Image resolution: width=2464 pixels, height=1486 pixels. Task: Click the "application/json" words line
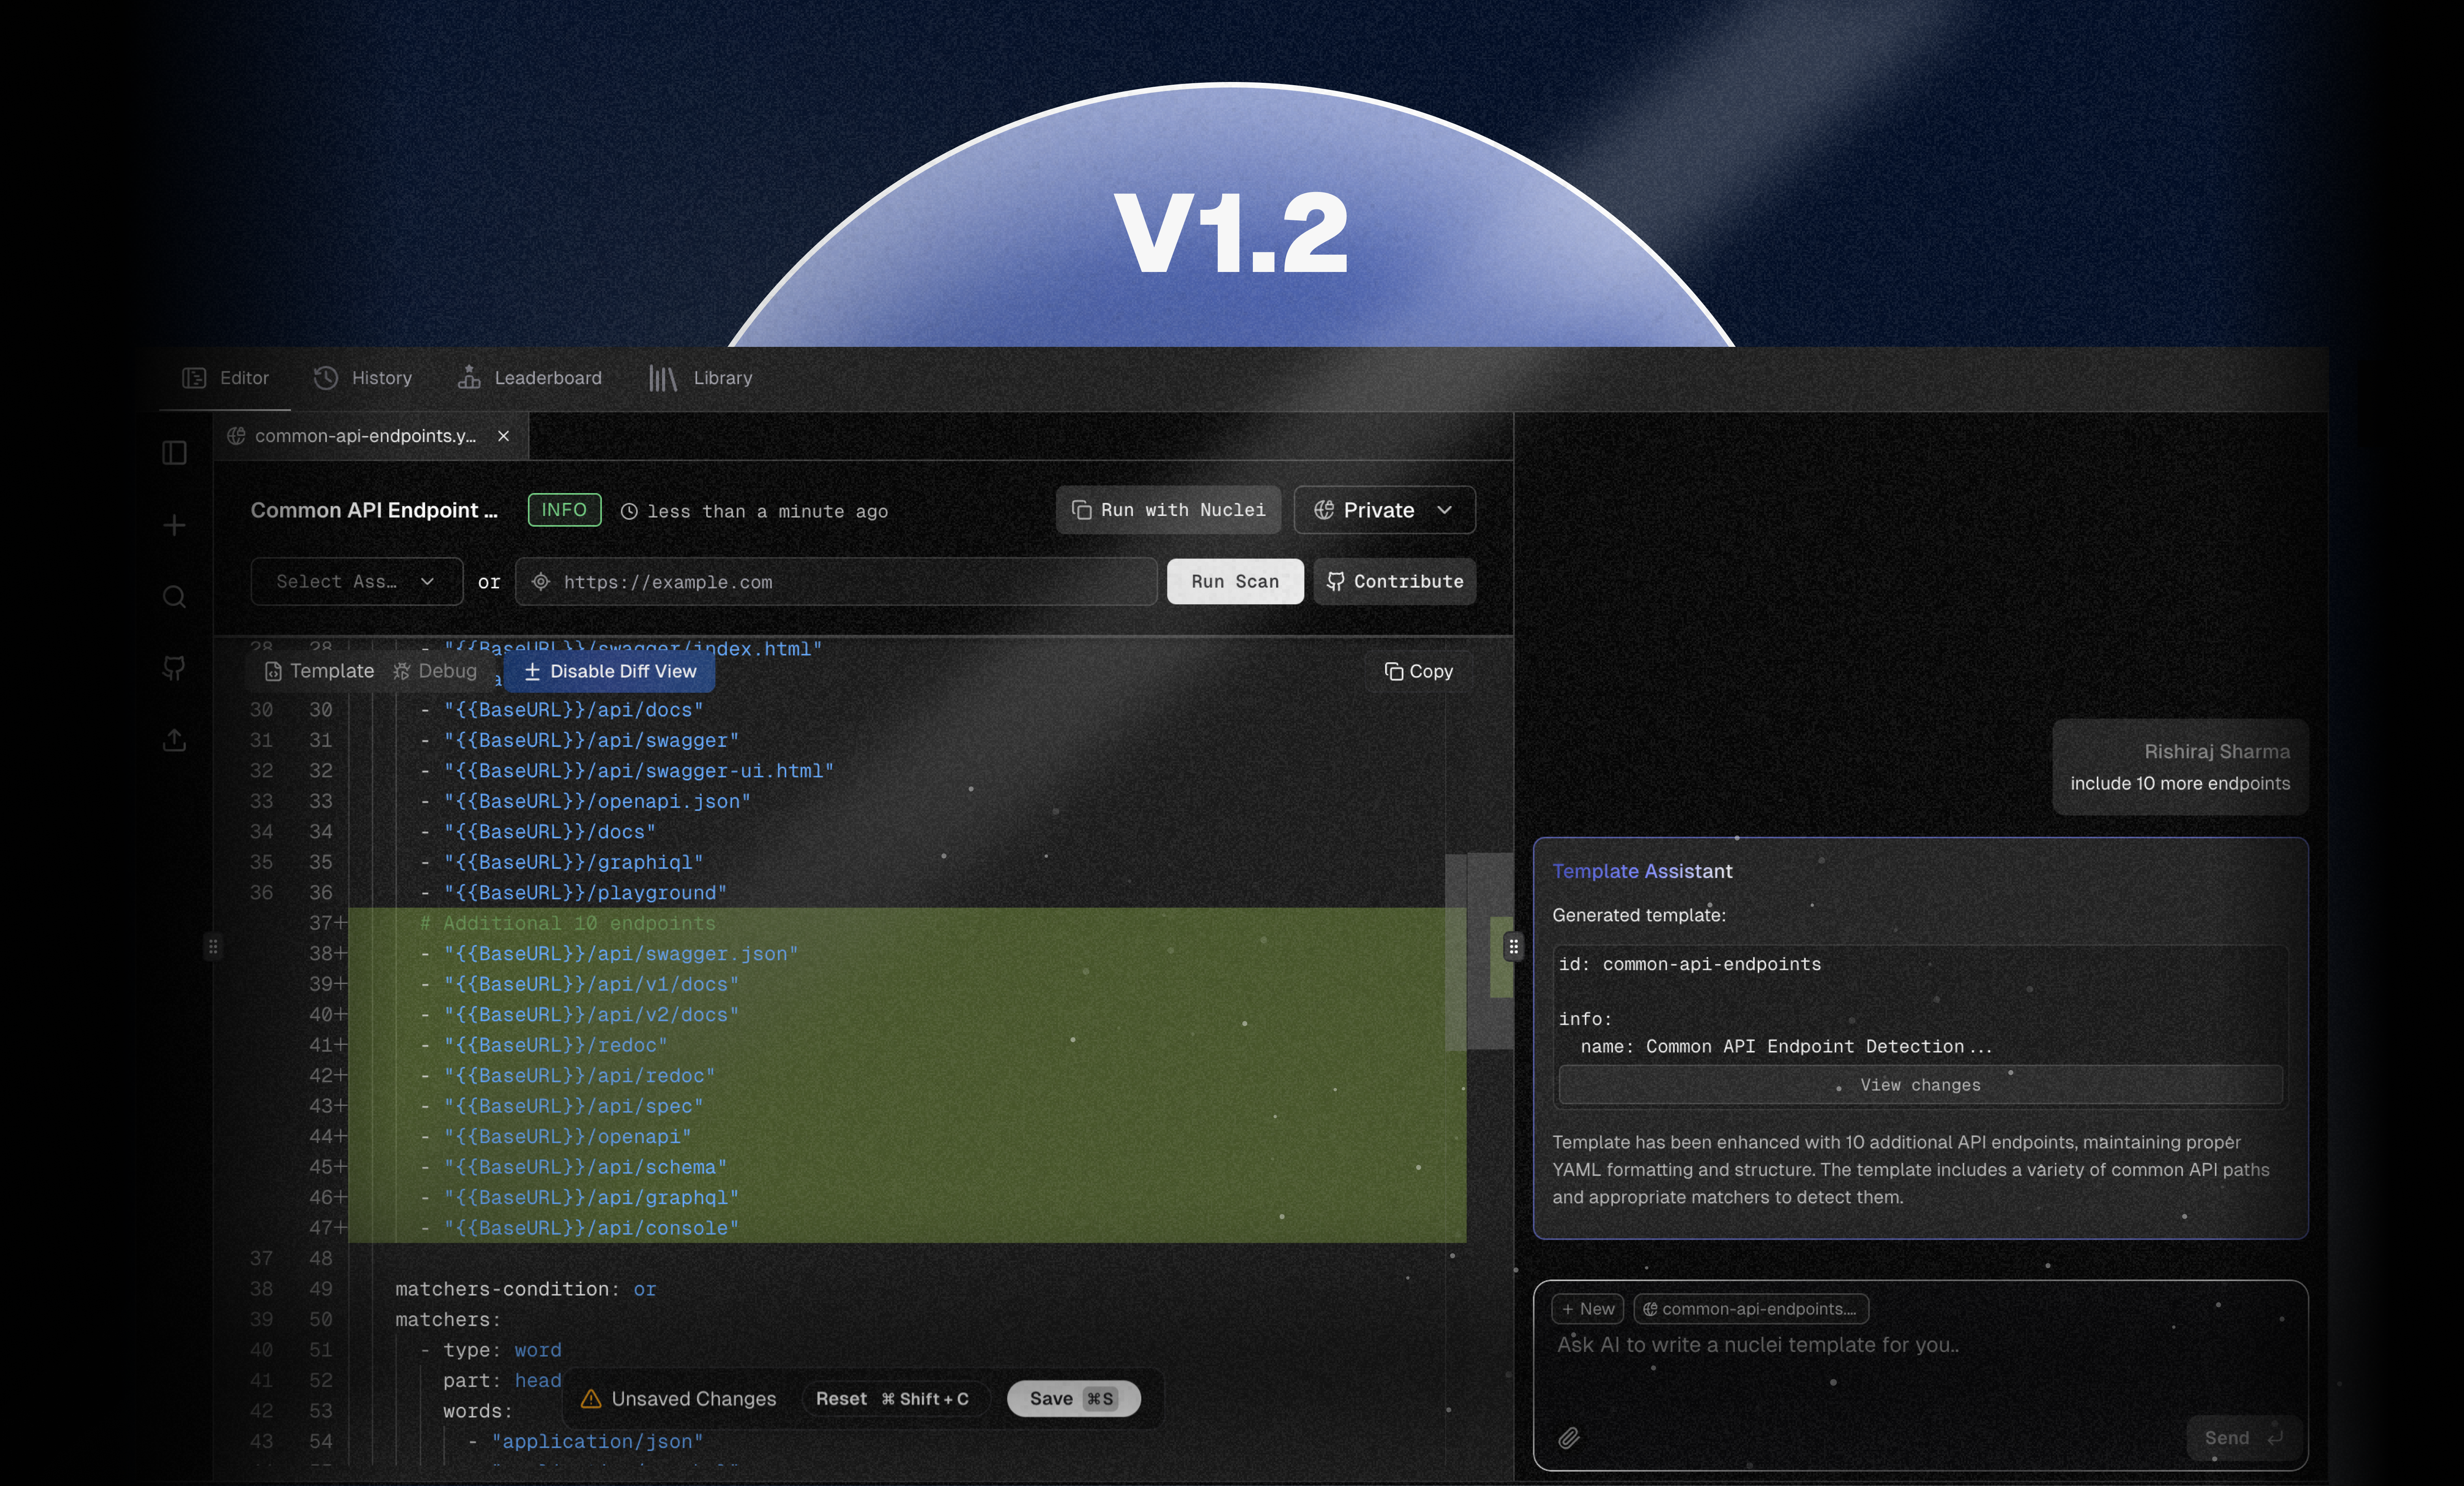pos(597,1441)
